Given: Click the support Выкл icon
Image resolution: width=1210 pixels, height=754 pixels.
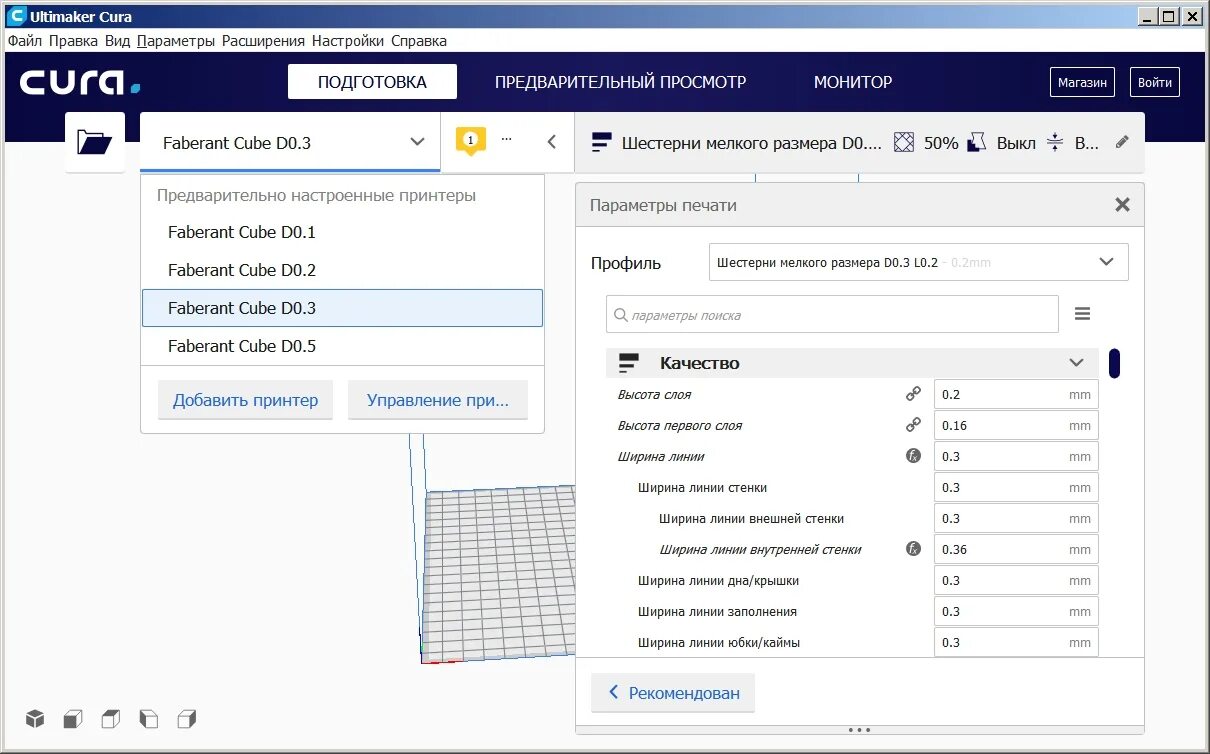Looking at the screenshot, I should click(x=977, y=142).
